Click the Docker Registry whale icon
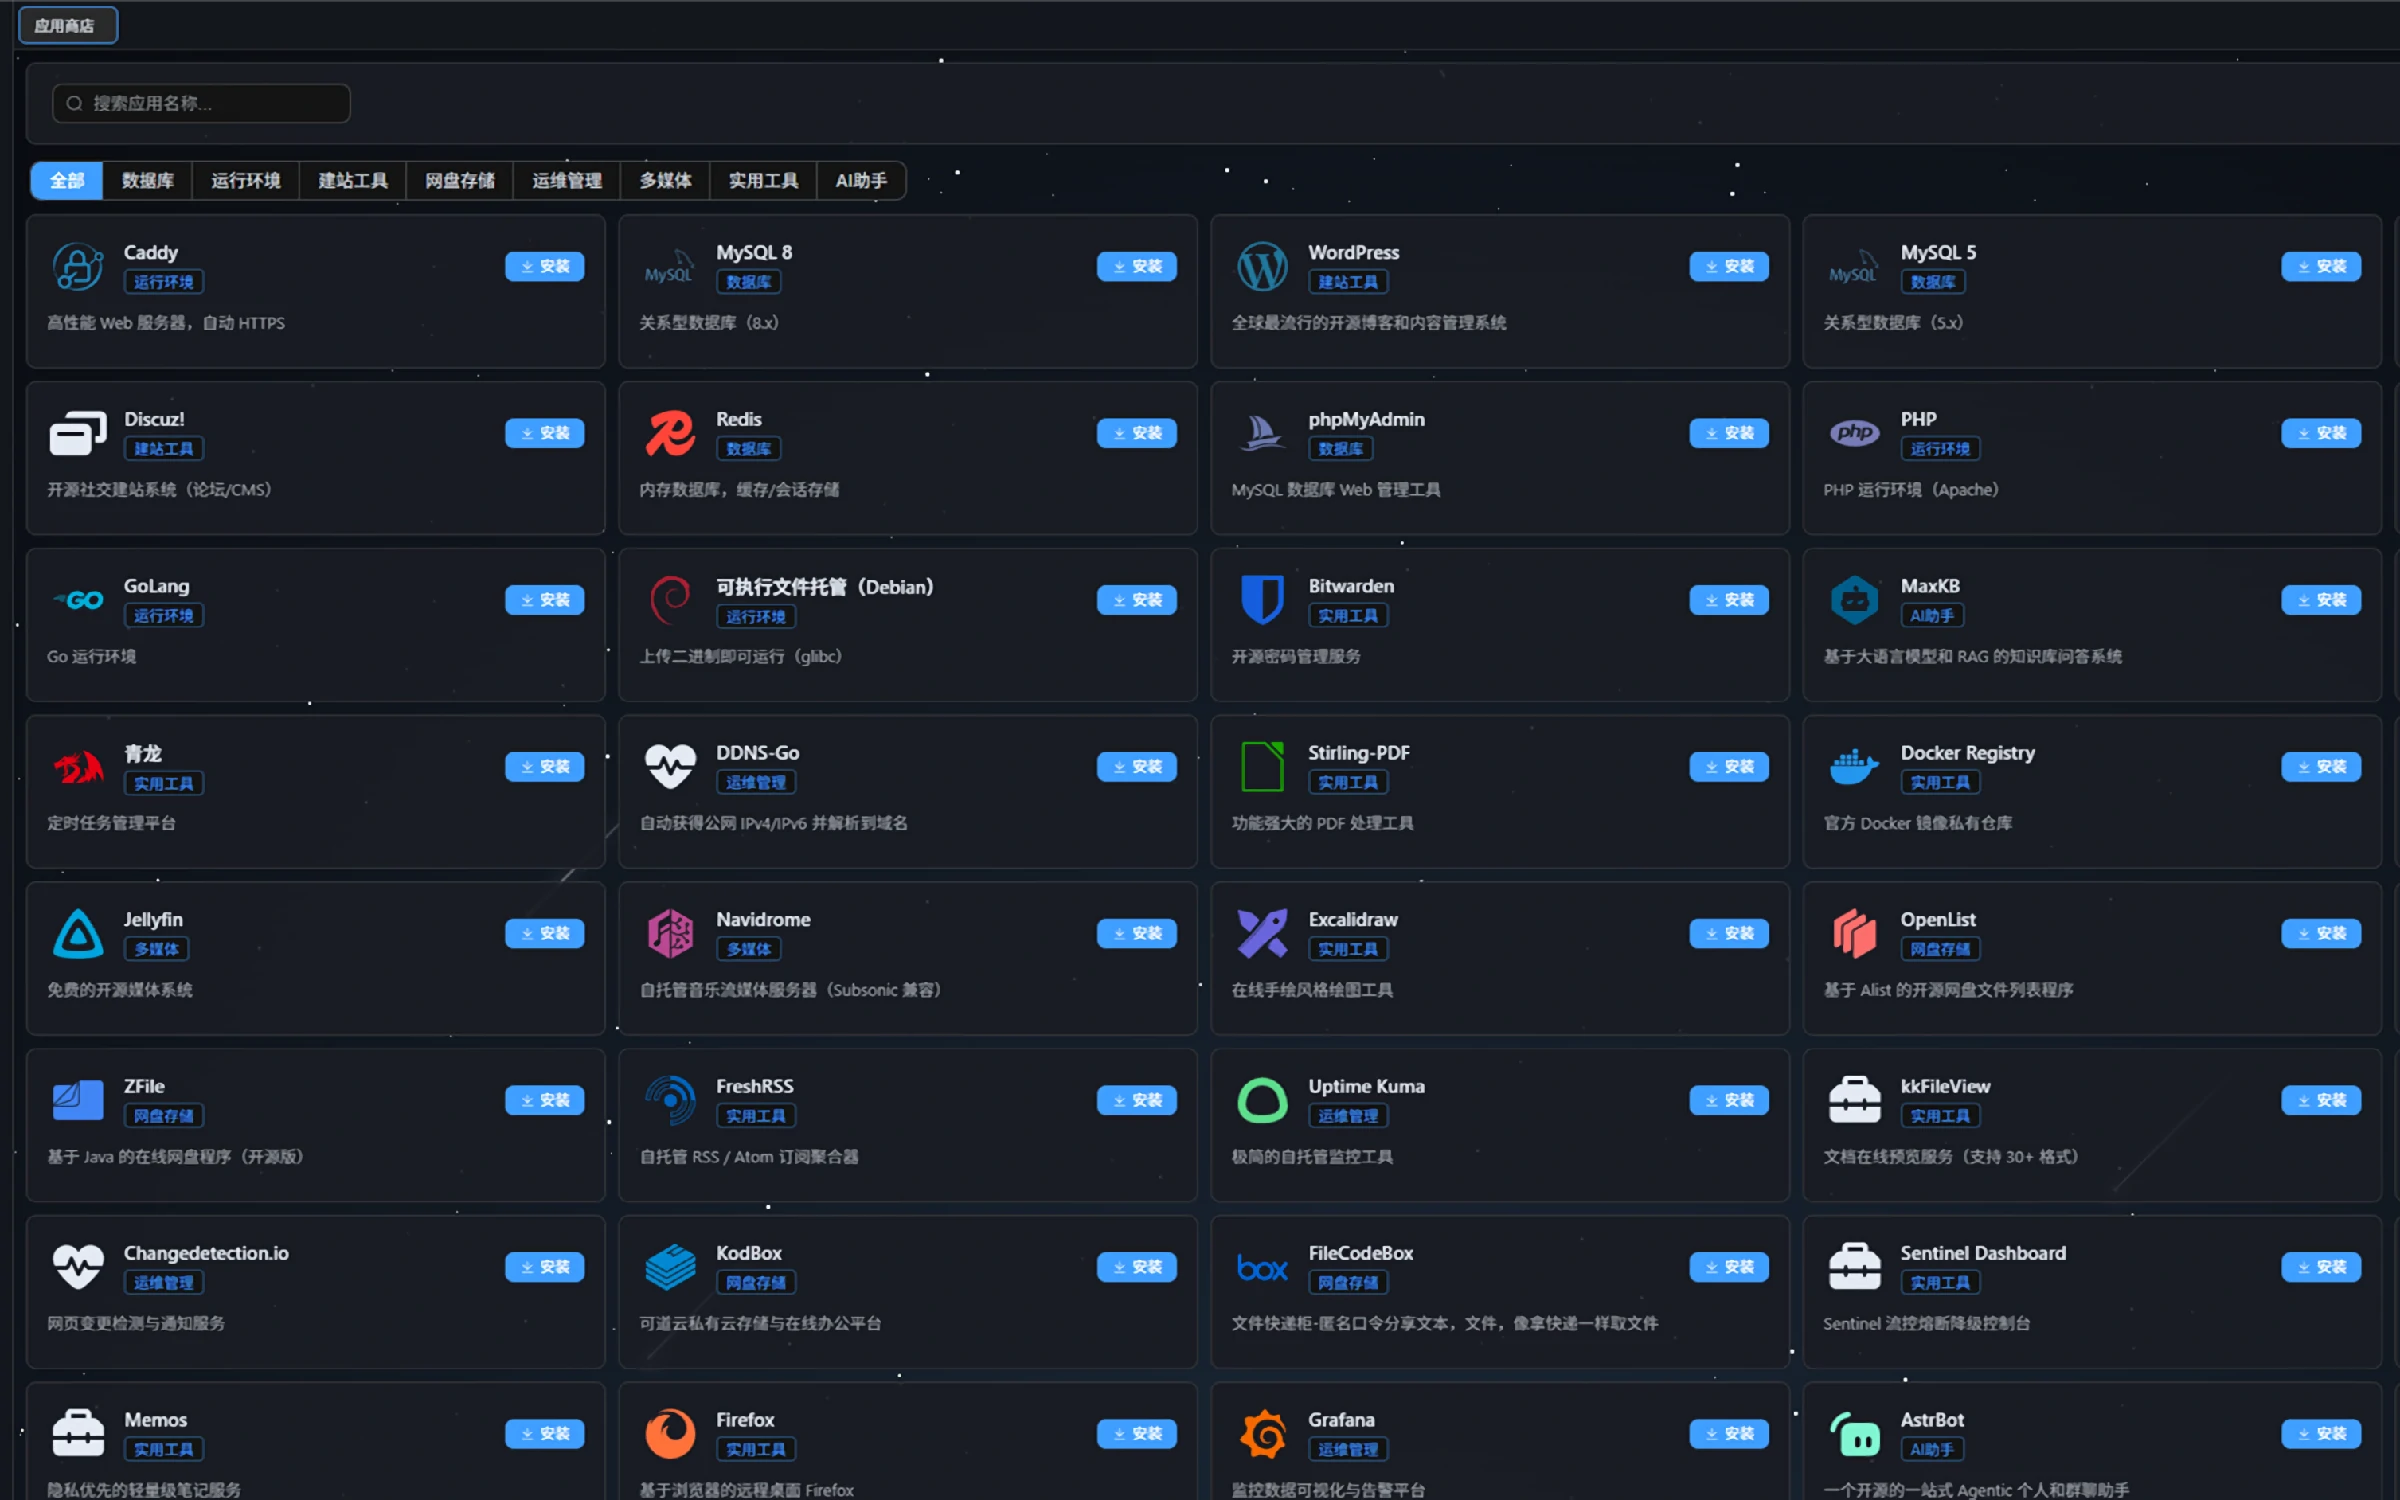The image size is (2400, 1500). (x=1854, y=767)
